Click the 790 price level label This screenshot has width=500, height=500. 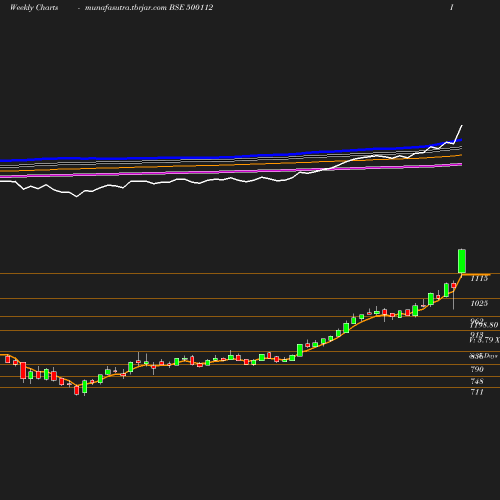click(477, 369)
